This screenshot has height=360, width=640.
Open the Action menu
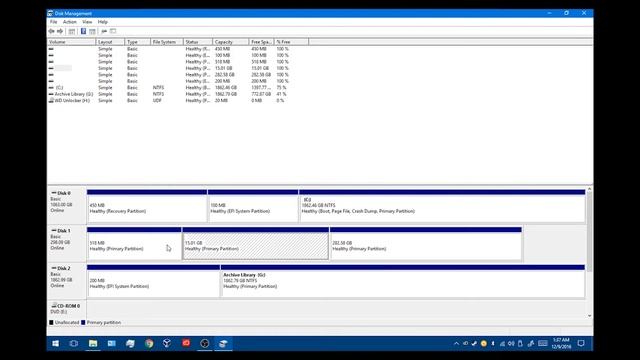point(69,22)
